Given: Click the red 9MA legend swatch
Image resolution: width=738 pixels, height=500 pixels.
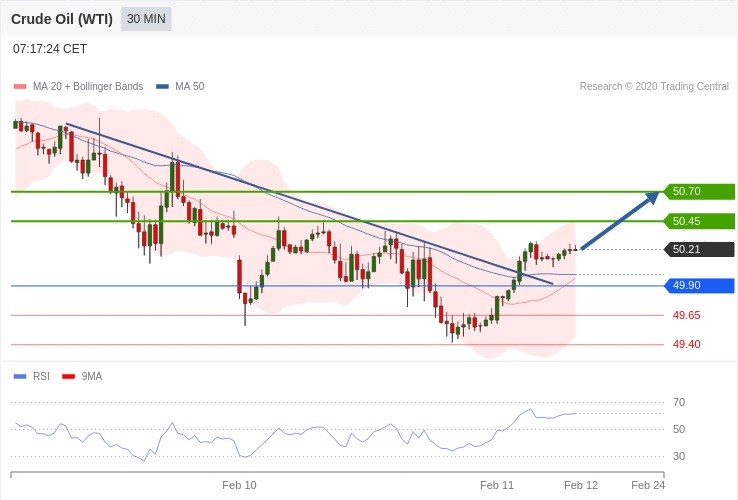Looking at the screenshot, I should 69,377.
